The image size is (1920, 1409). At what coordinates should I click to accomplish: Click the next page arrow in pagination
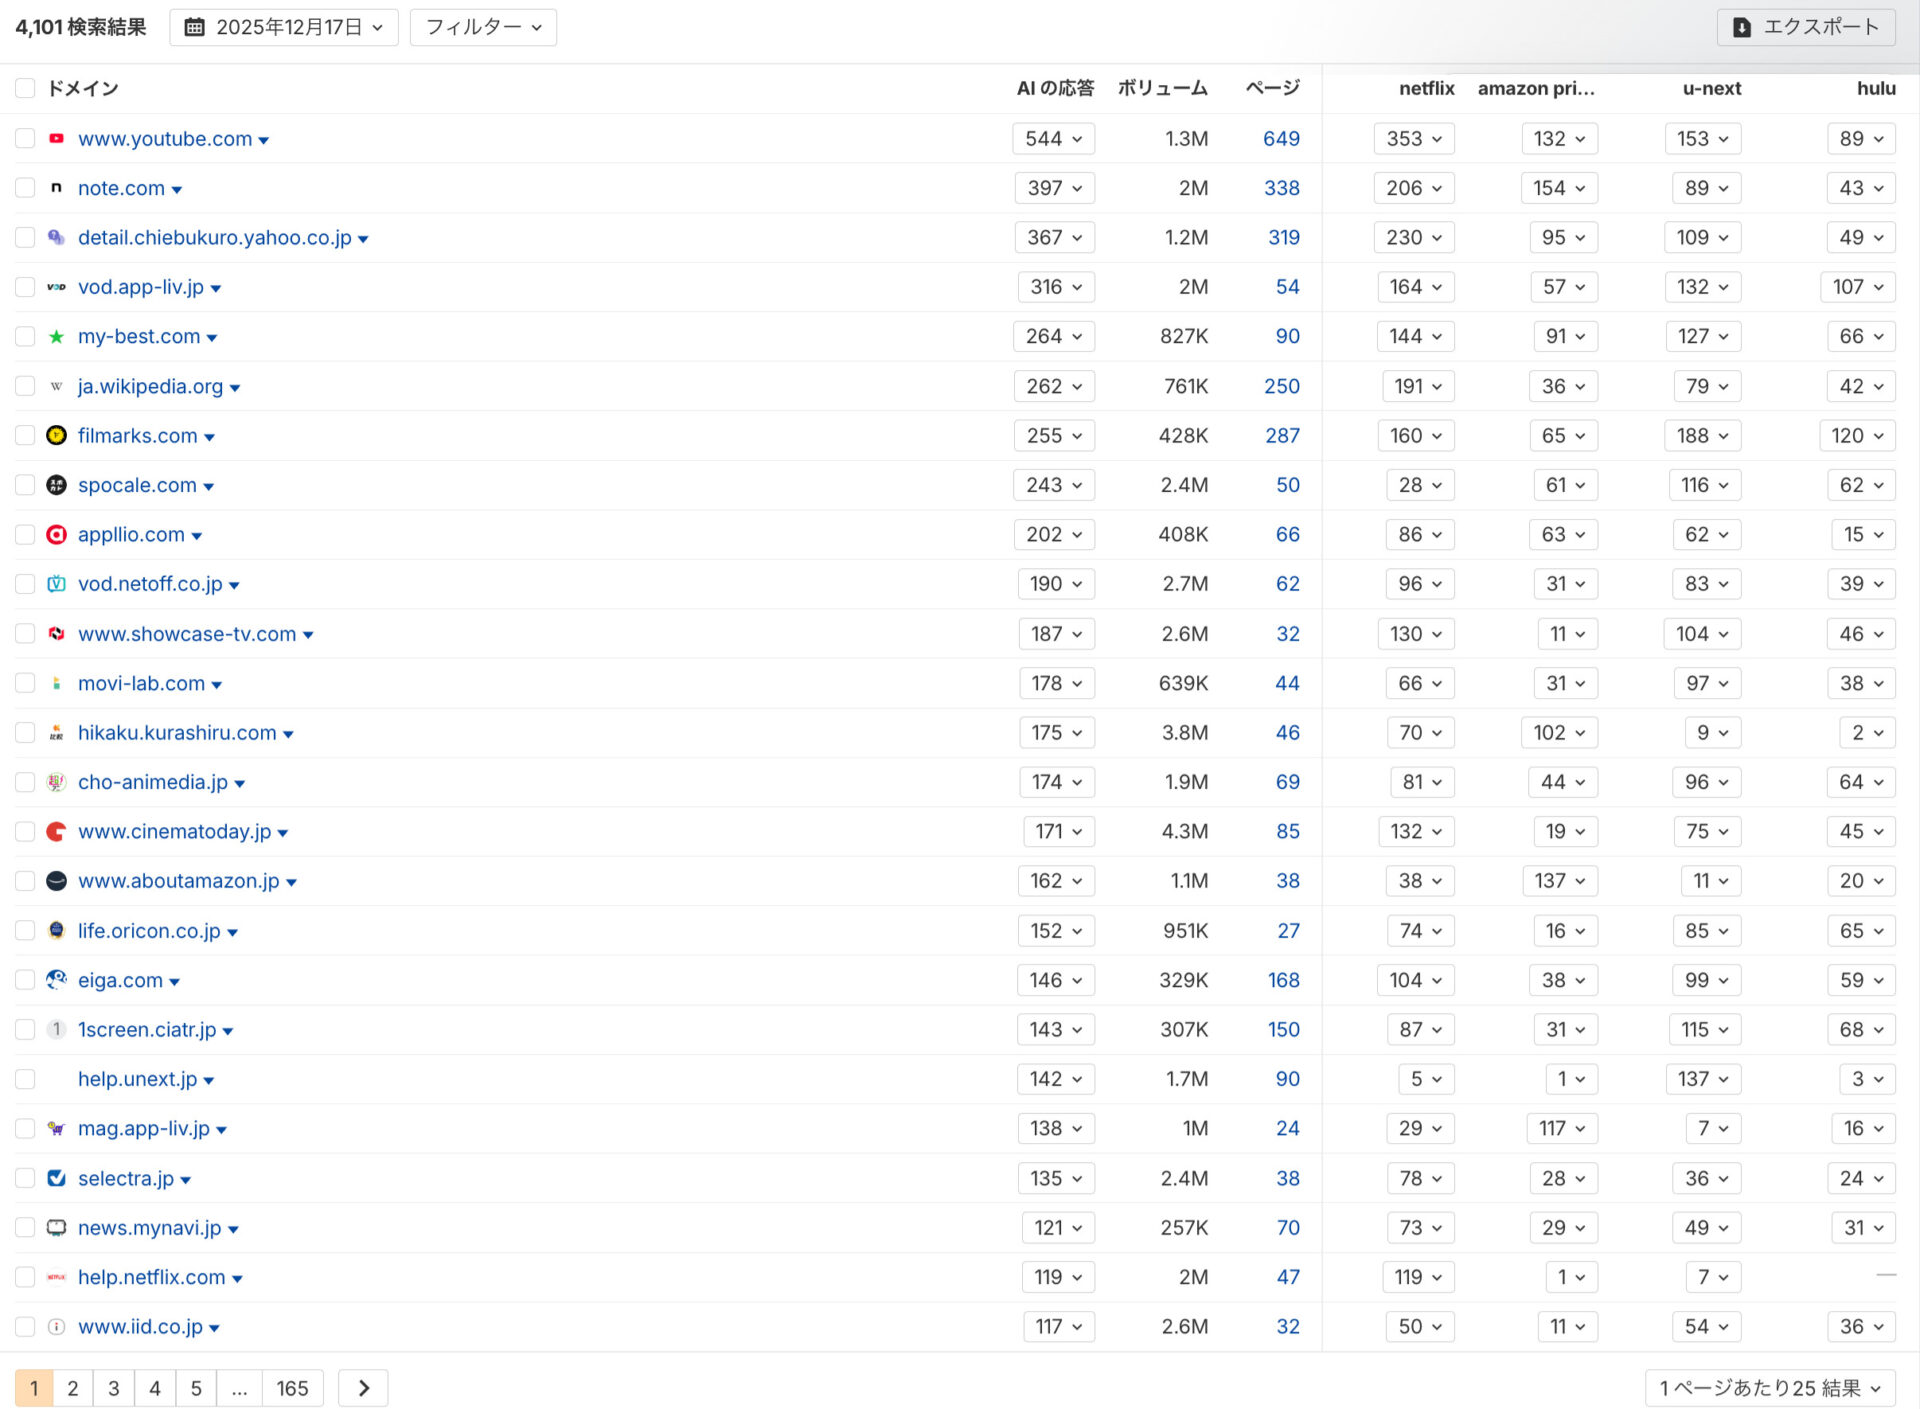tap(363, 1388)
